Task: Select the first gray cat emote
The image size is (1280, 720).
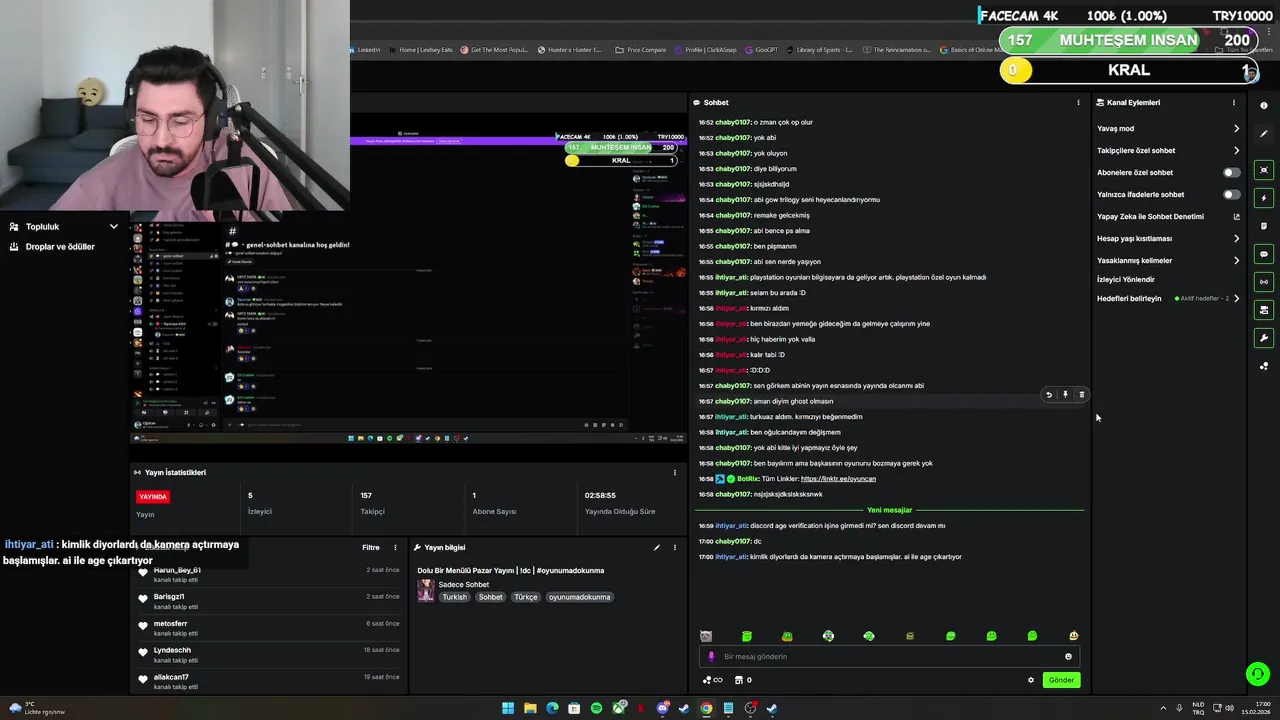Action: coord(706,636)
